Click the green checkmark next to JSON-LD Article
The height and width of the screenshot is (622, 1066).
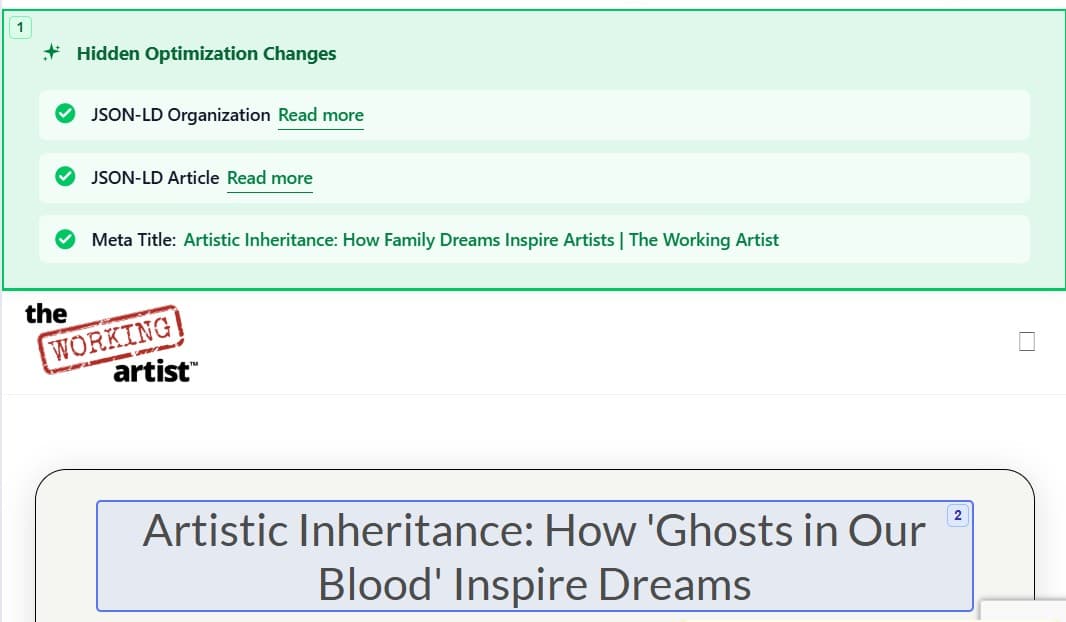(x=65, y=176)
